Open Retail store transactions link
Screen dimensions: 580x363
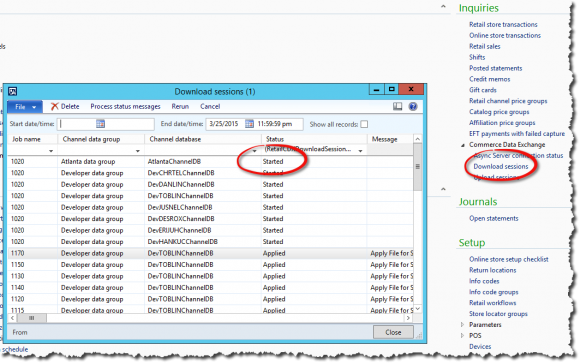coord(503,24)
